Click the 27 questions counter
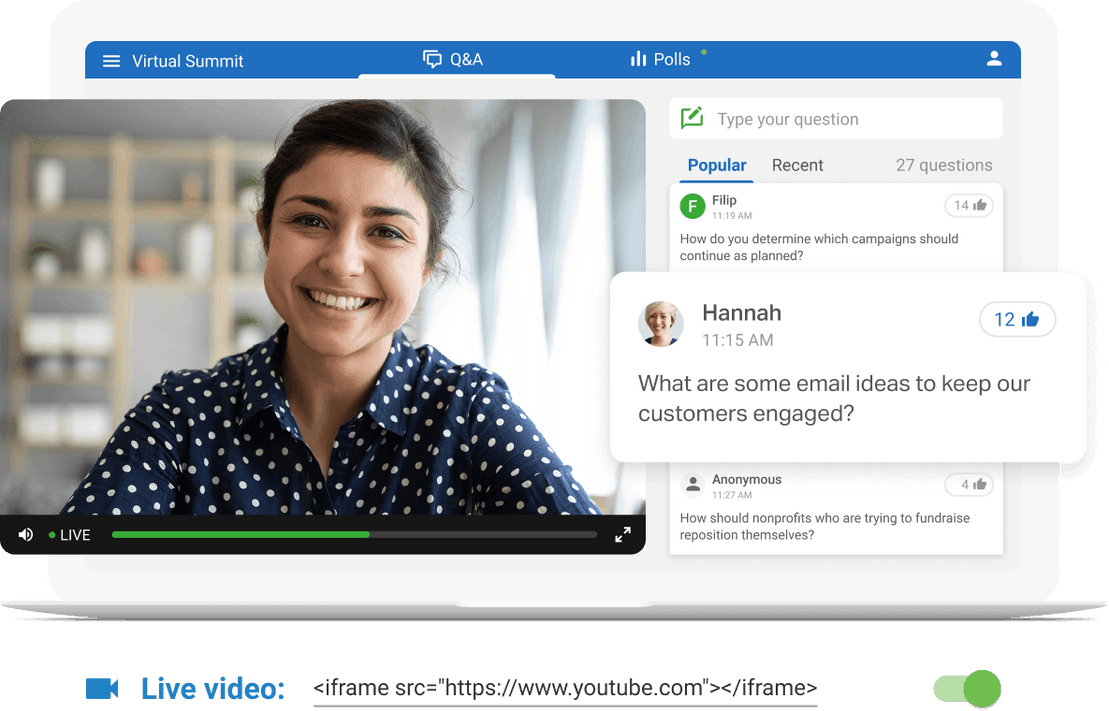The width and height of the screenshot is (1109, 711). pyautogui.click(x=943, y=164)
